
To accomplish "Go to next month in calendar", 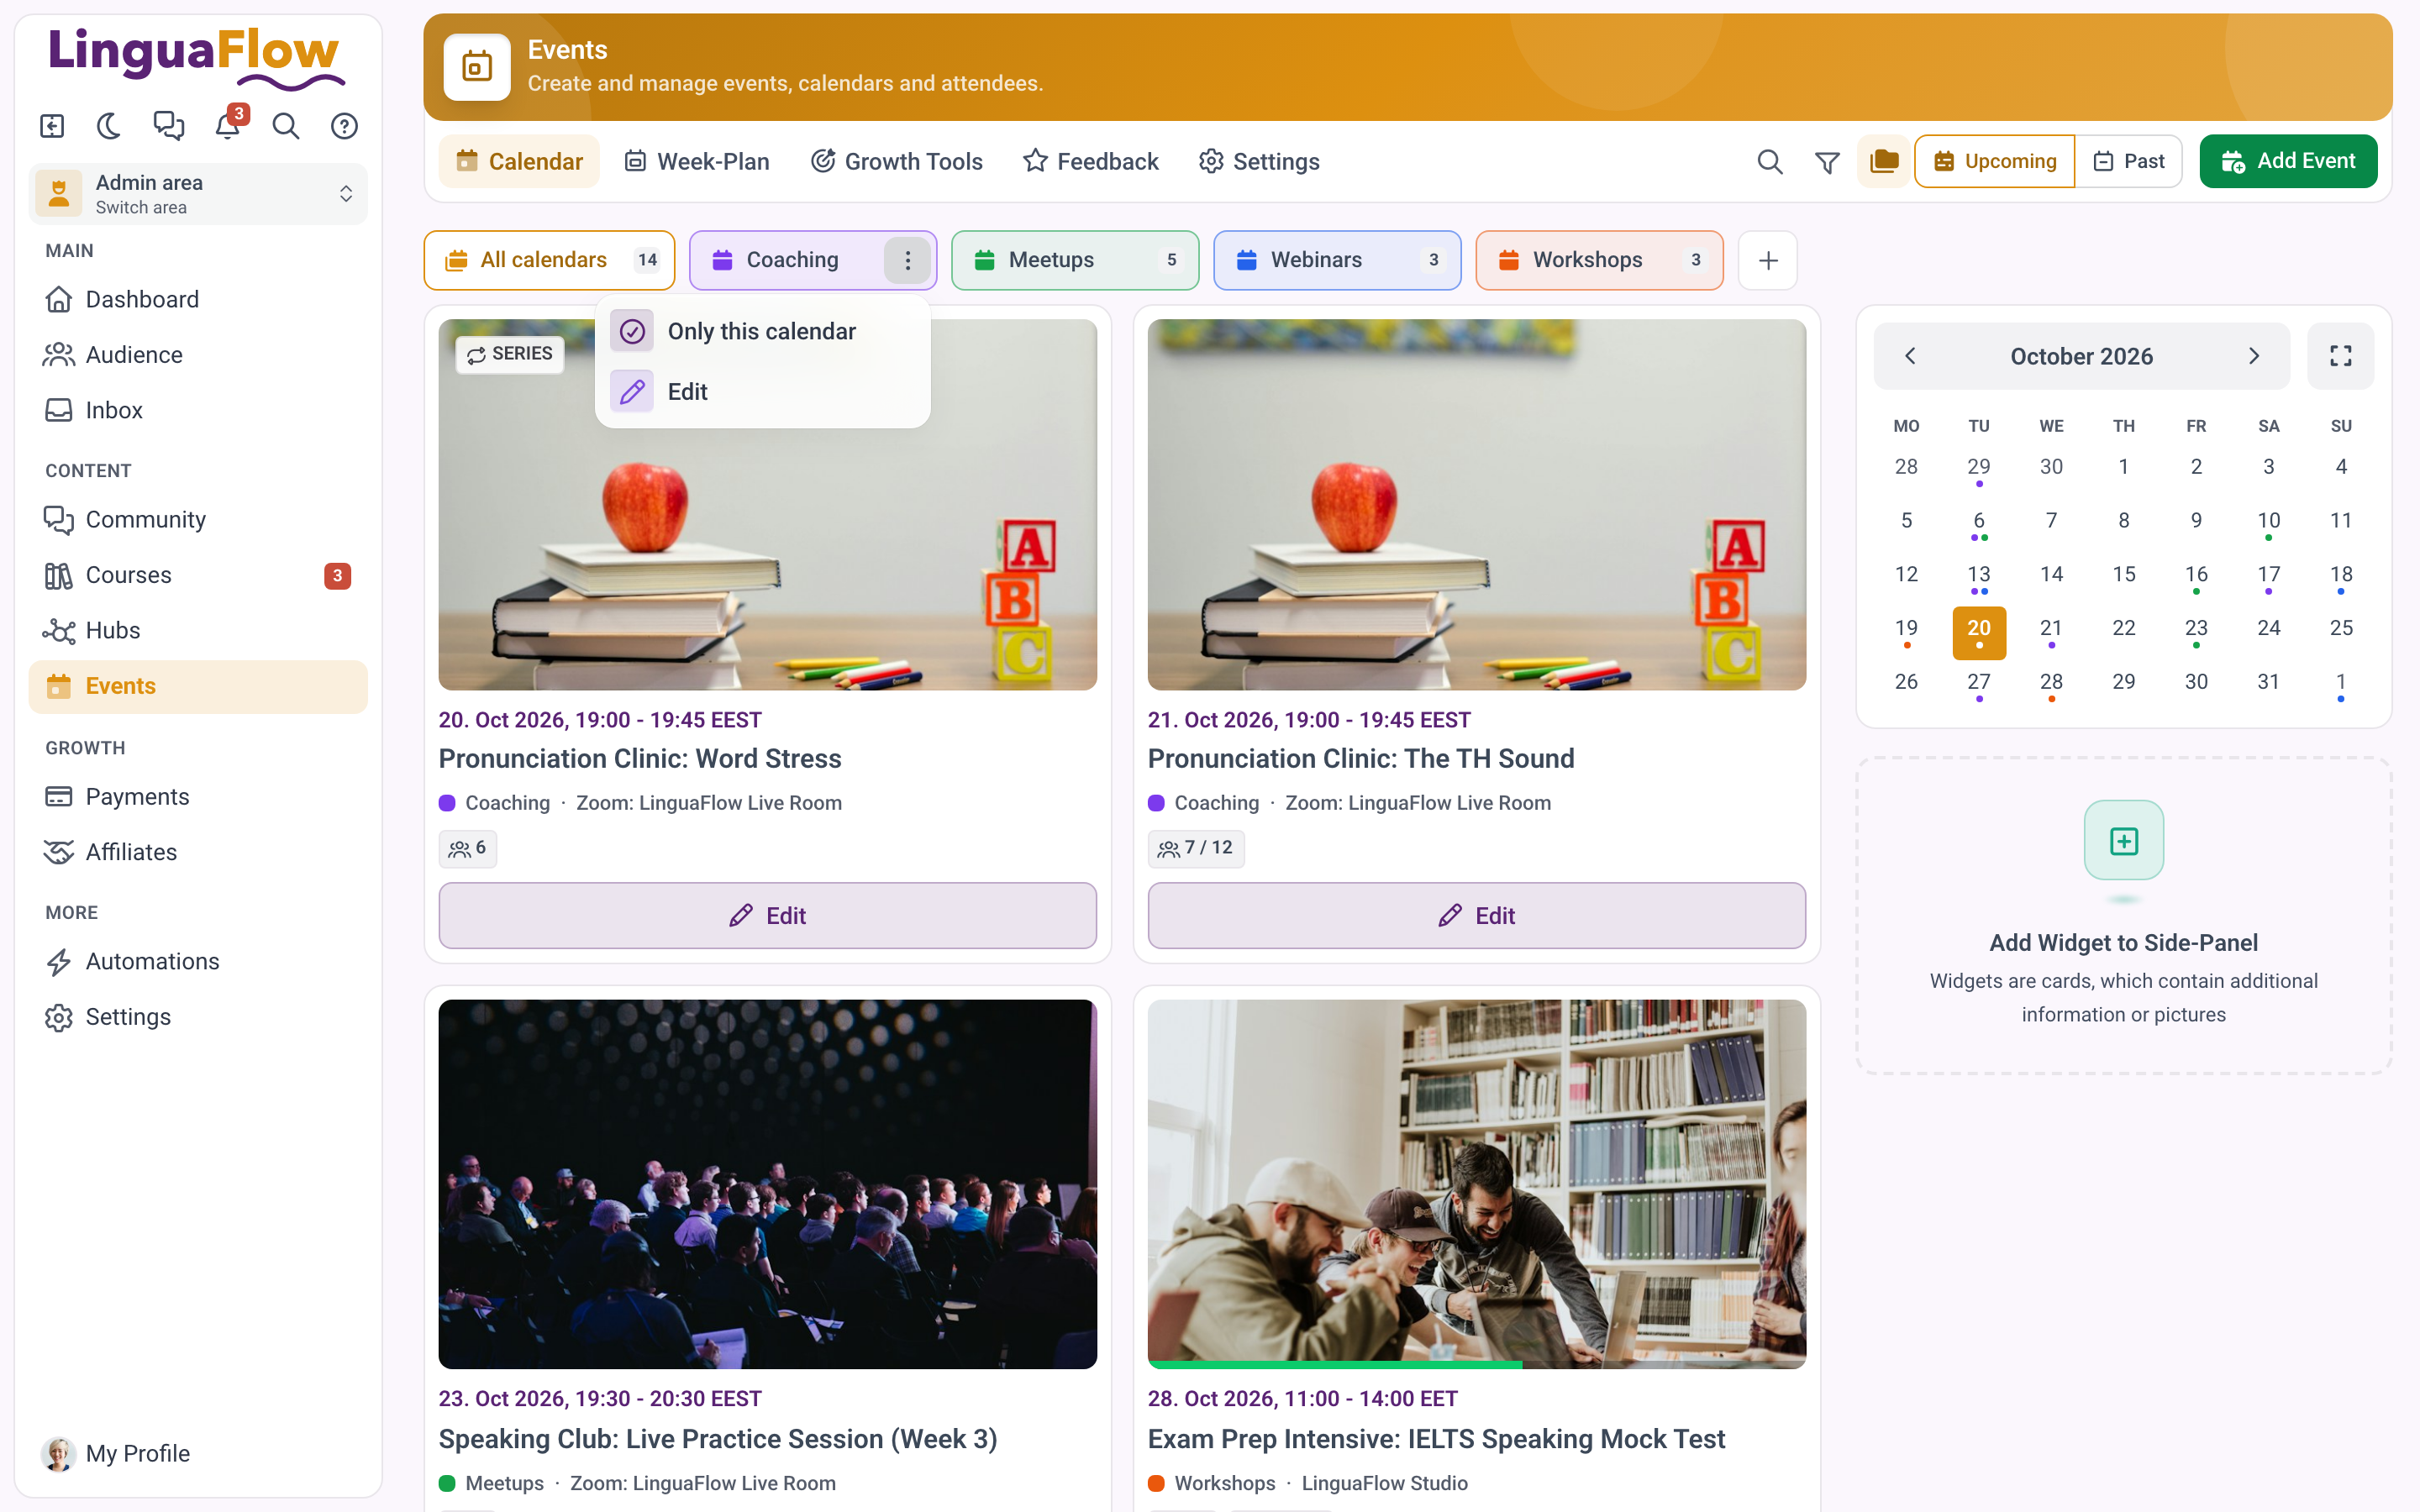I will click(2254, 356).
